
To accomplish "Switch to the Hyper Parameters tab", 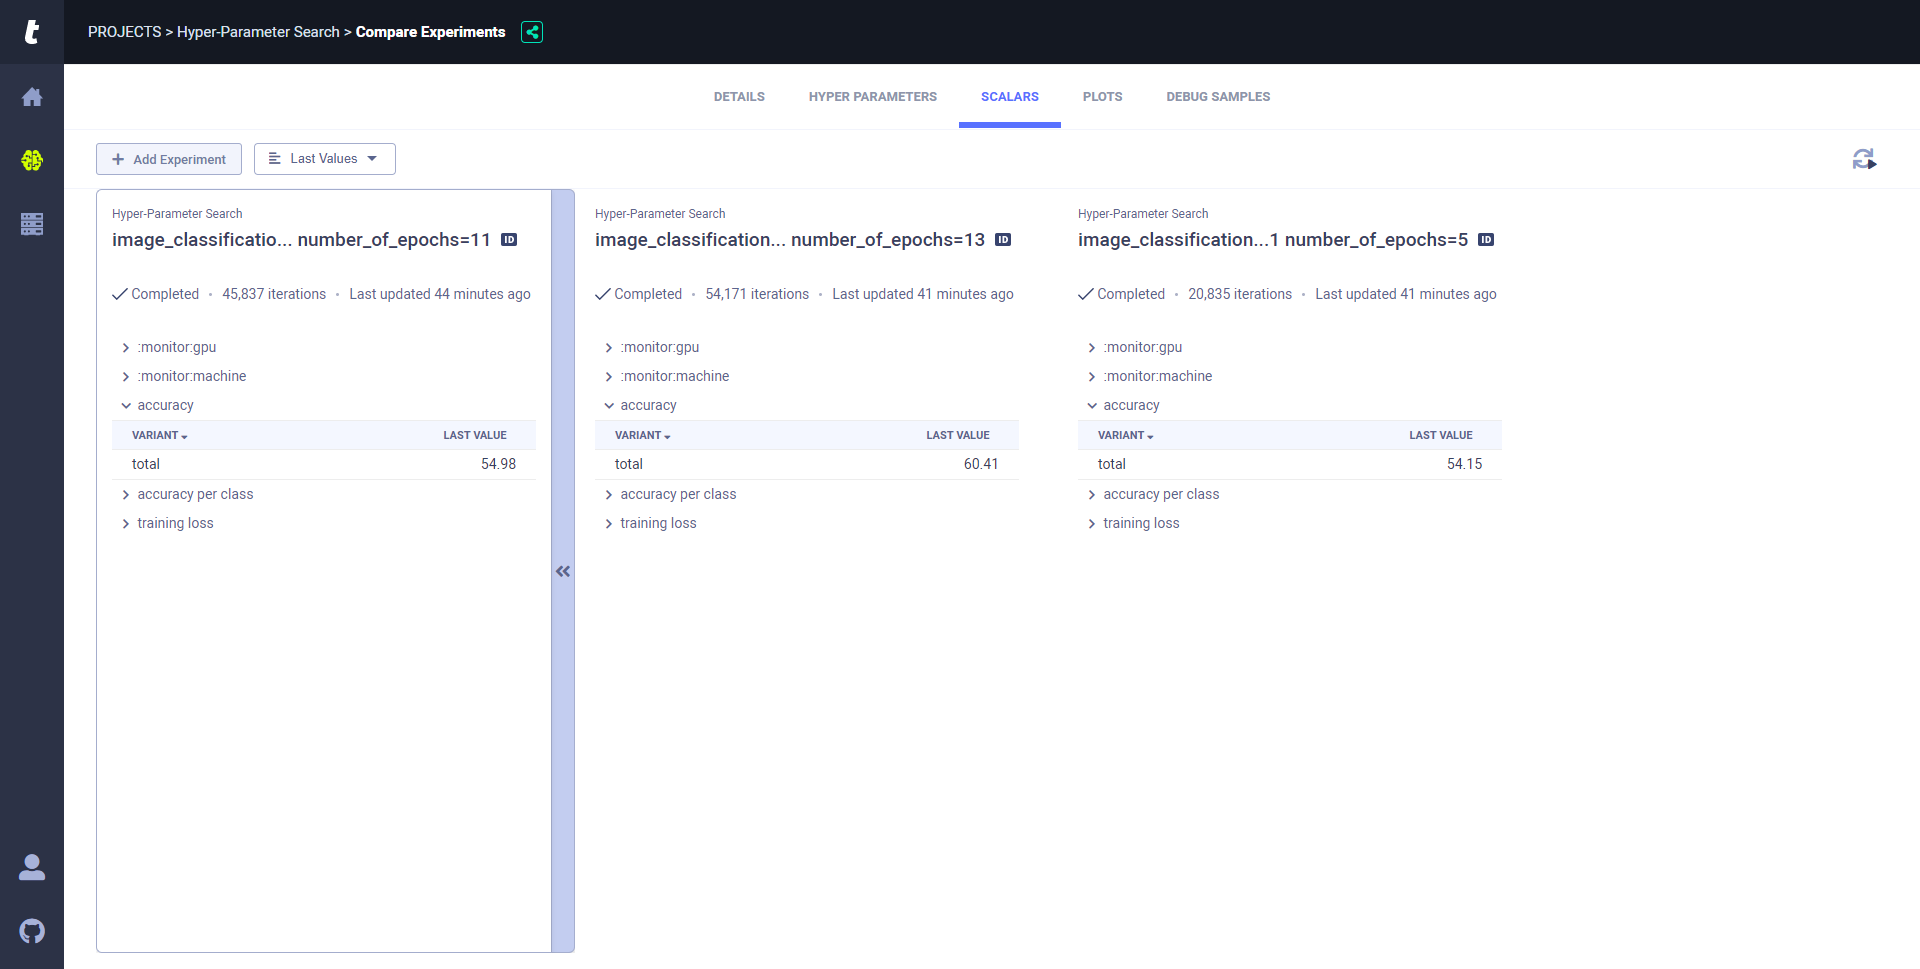I will click(872, 97).
